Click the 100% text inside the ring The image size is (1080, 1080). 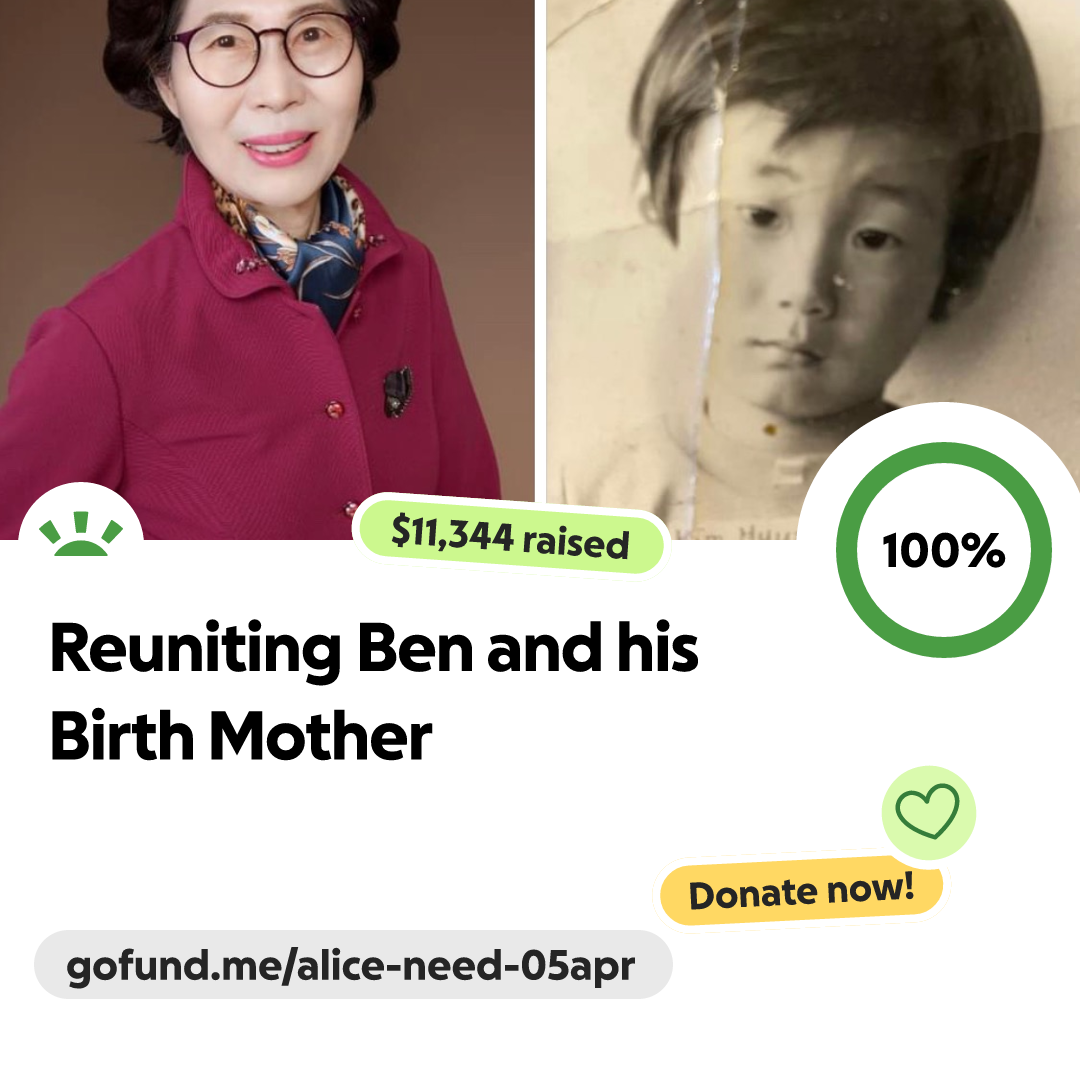(944, 550)
